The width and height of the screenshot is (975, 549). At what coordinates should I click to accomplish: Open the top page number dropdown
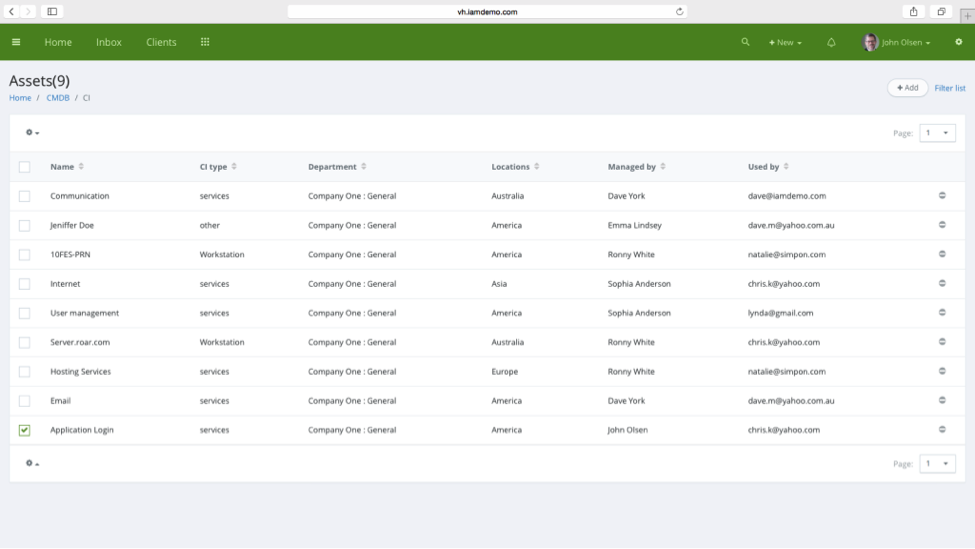click(937, 133)
